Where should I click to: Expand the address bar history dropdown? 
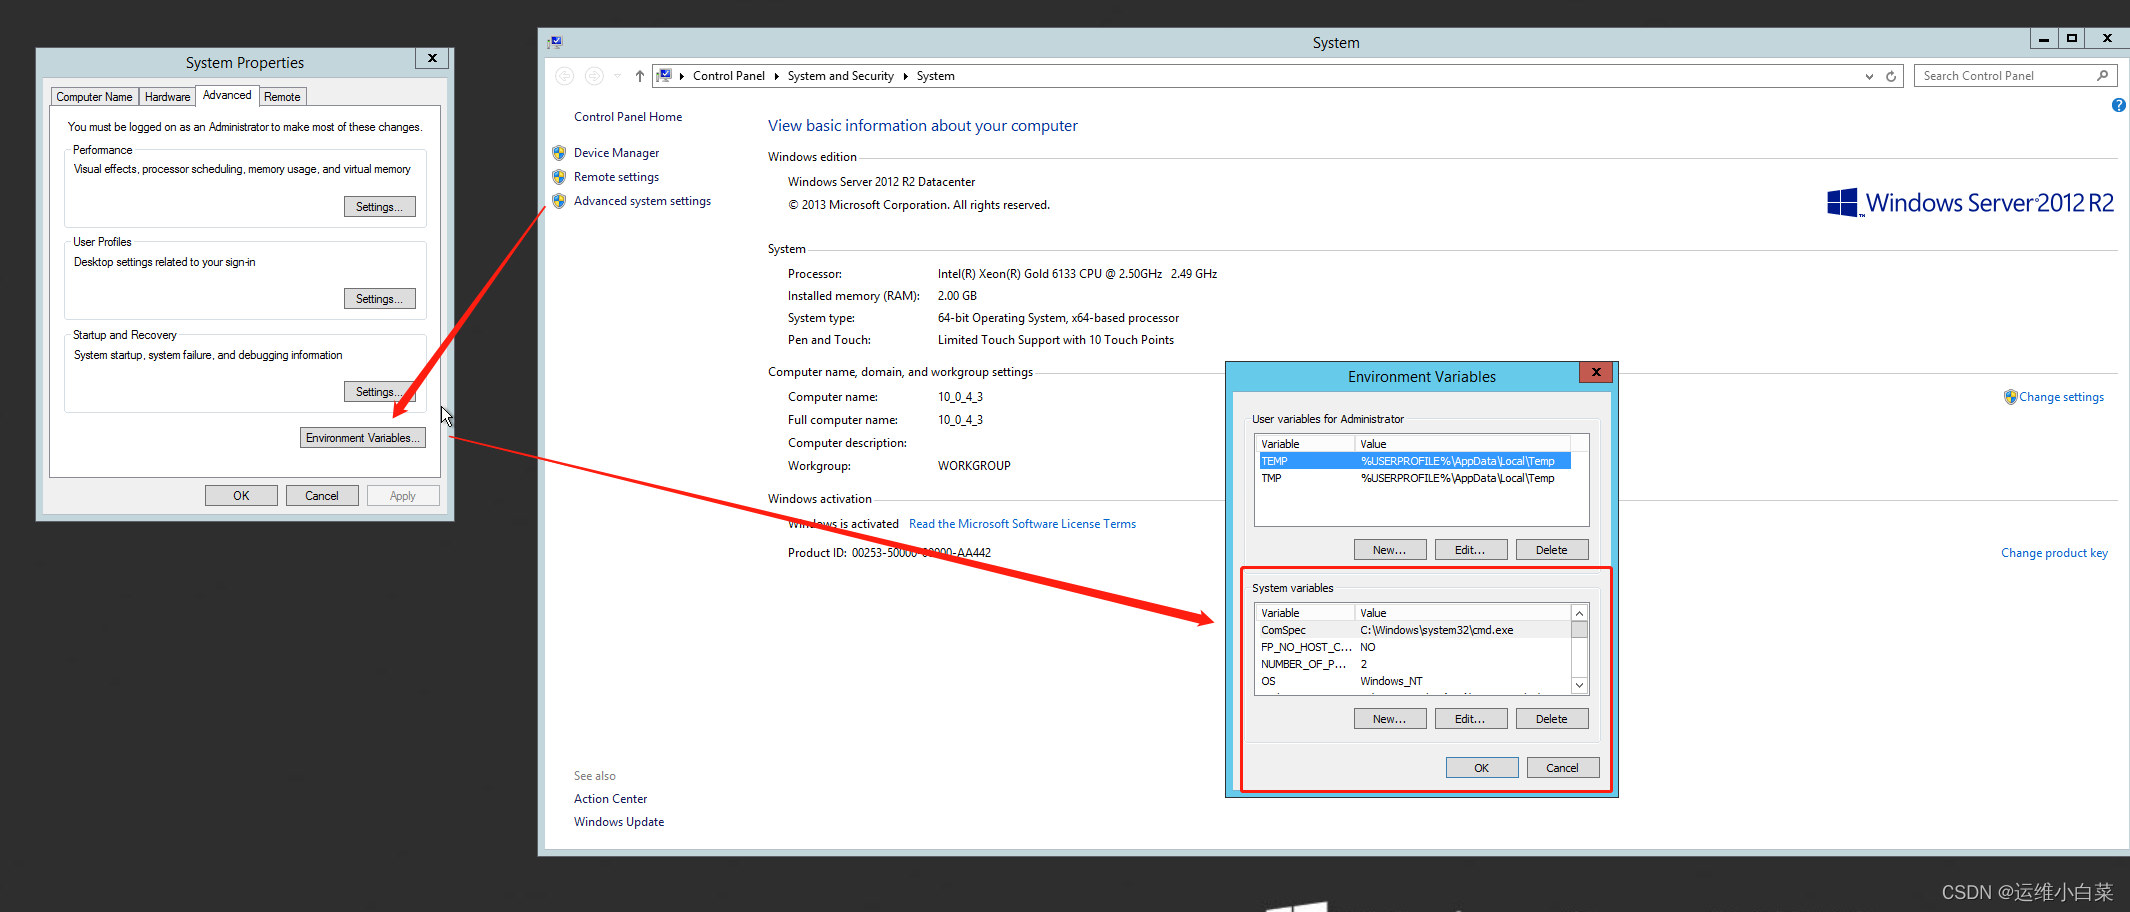pyautogui.click(x=1869, y=76)
